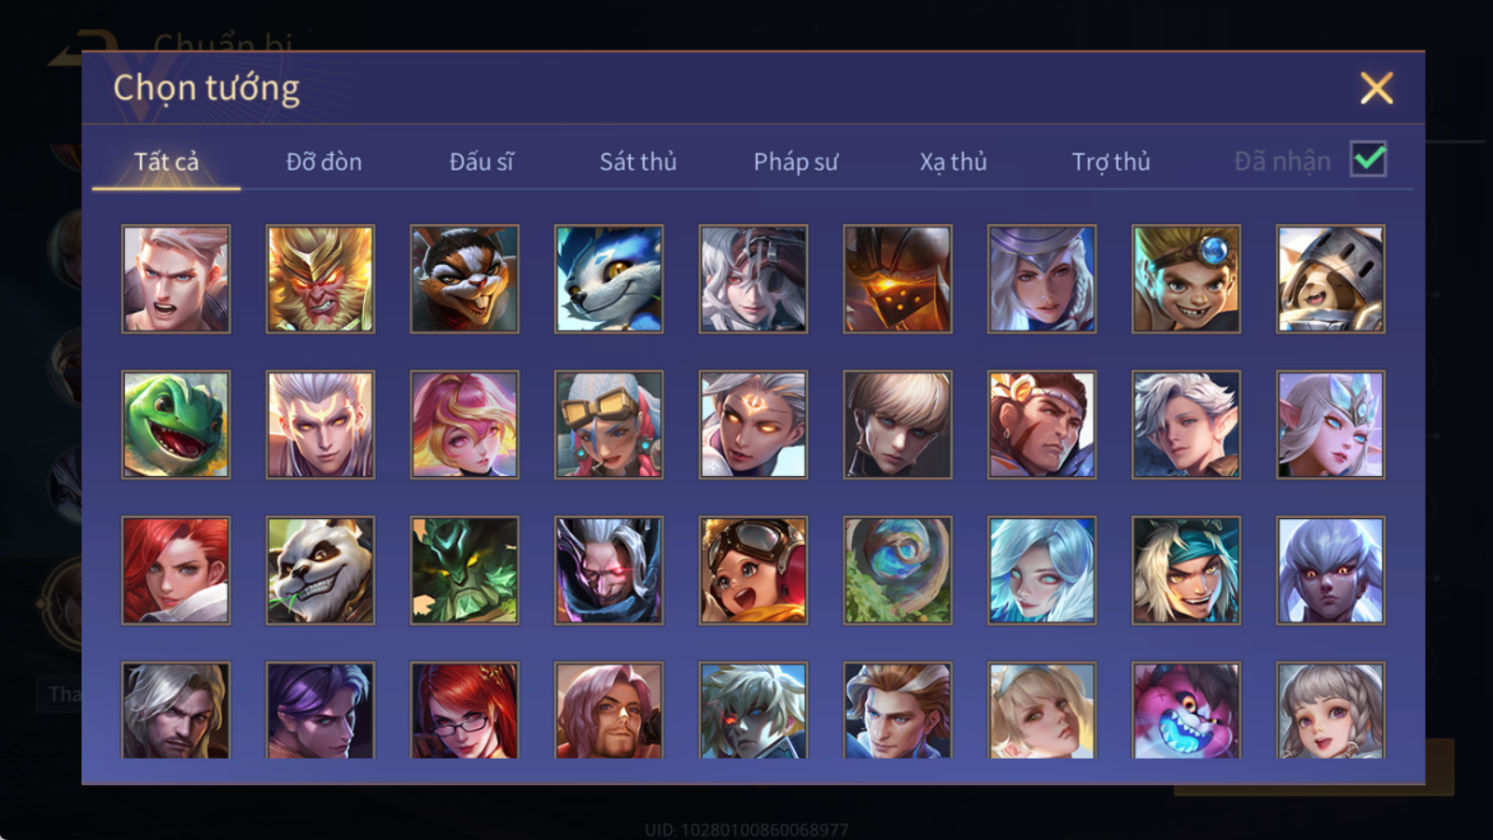Select the green tree monster hero
Screen dimensions: 1493x840
[465, 571]
